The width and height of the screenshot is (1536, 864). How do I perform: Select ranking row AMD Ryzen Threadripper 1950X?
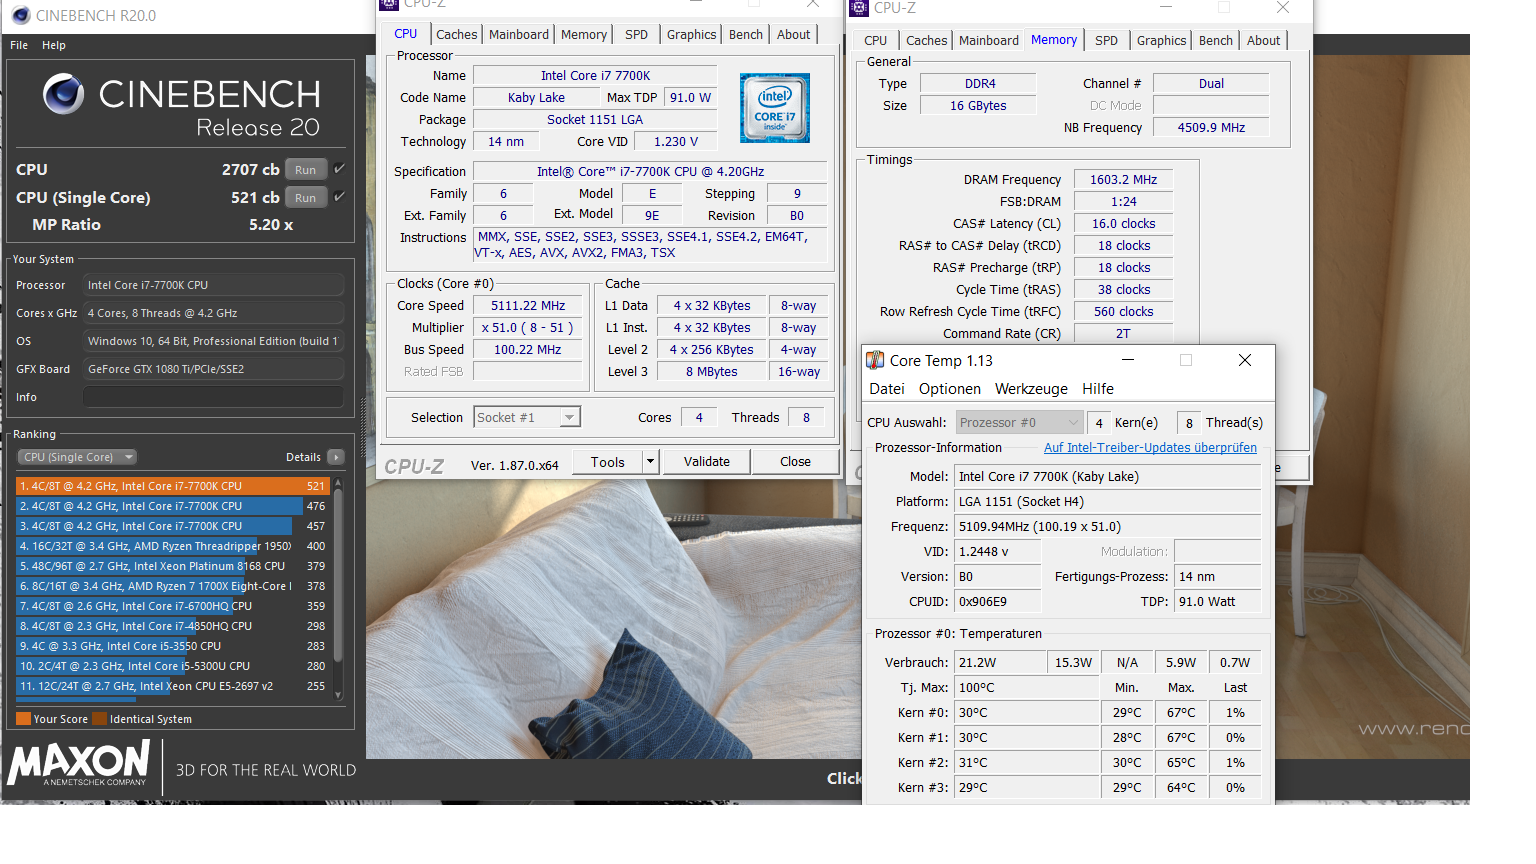[173, 546]
